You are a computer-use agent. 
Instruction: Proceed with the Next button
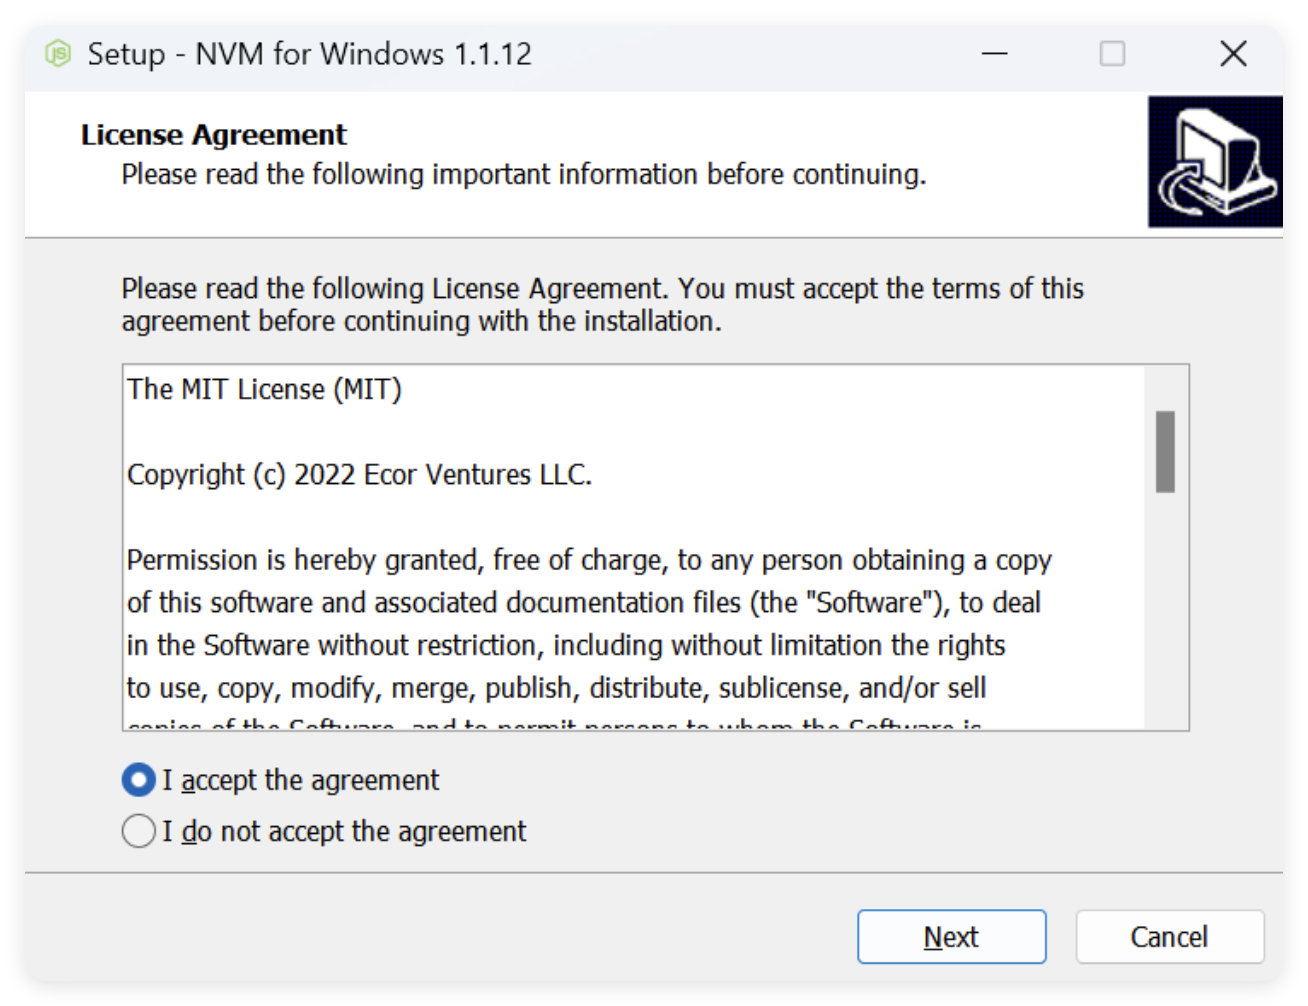coord(952,937)
